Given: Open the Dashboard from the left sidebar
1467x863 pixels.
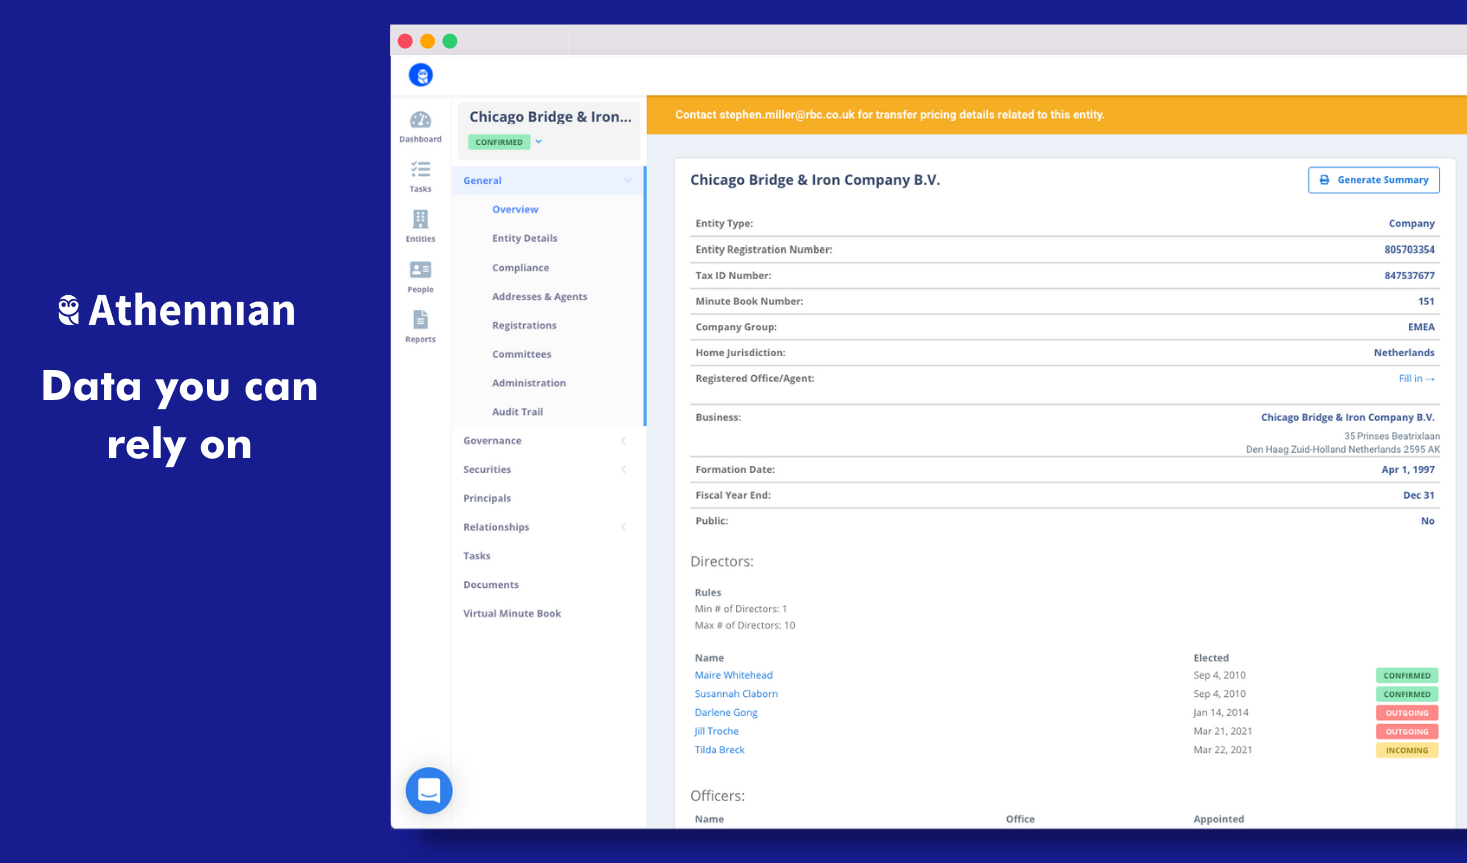Looking at the screenshot, I should tap(420, 125).
